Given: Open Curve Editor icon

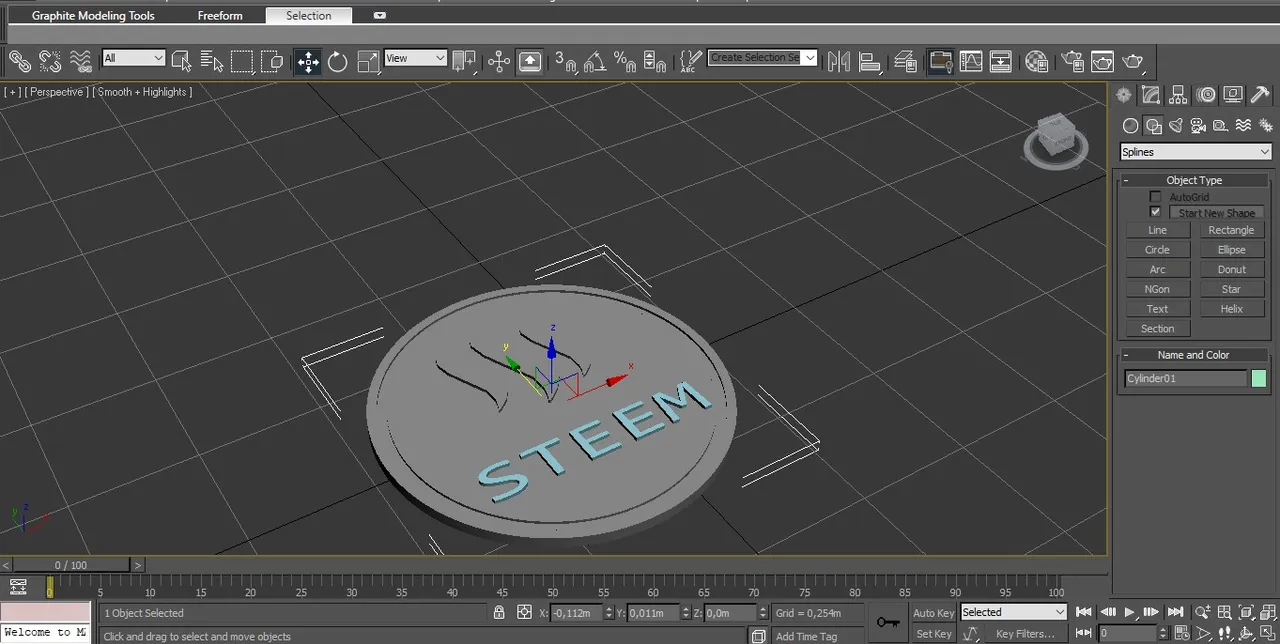Looking at the screenshot, I should 971,62.
